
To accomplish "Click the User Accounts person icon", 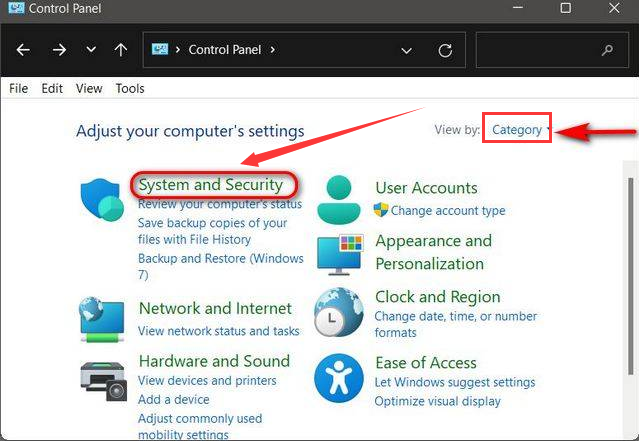I will coord(339,198).
